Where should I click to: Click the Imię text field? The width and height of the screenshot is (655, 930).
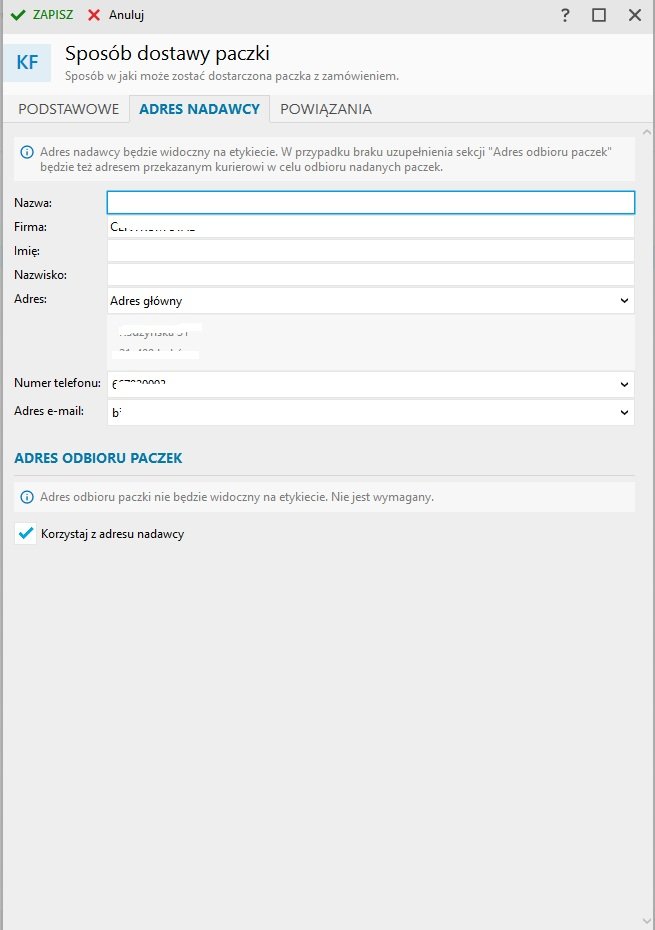[x=370, y=251]
